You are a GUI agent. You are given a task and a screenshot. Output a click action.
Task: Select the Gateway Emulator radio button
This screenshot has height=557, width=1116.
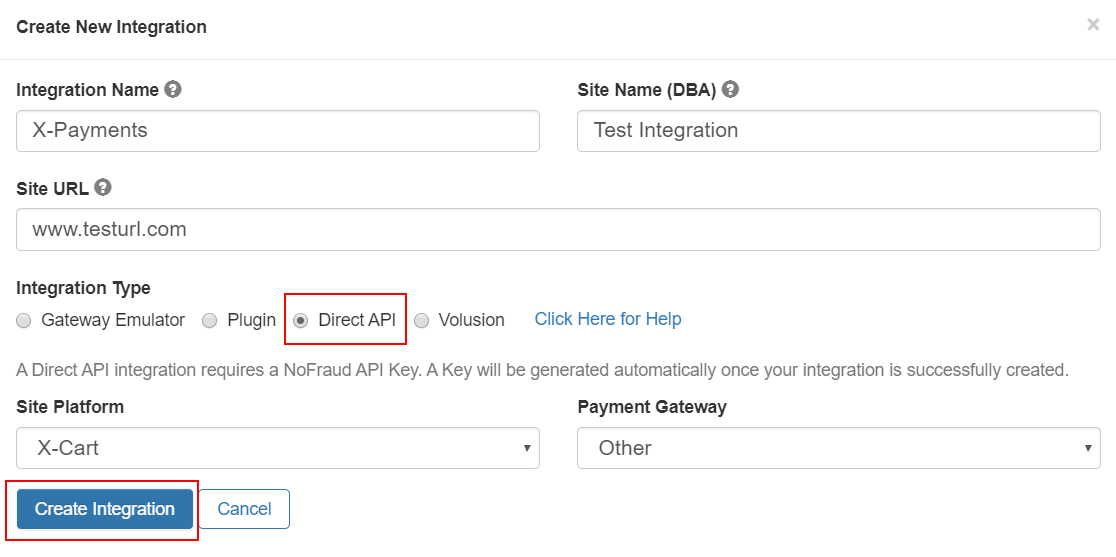(24, 321)
